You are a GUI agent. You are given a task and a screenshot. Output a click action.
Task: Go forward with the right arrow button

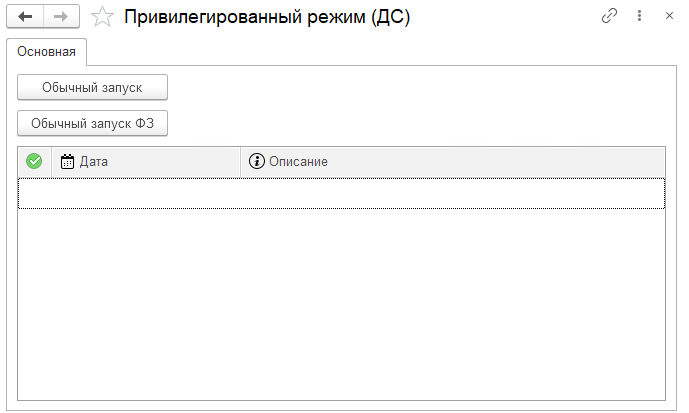[x=61, y=17]
